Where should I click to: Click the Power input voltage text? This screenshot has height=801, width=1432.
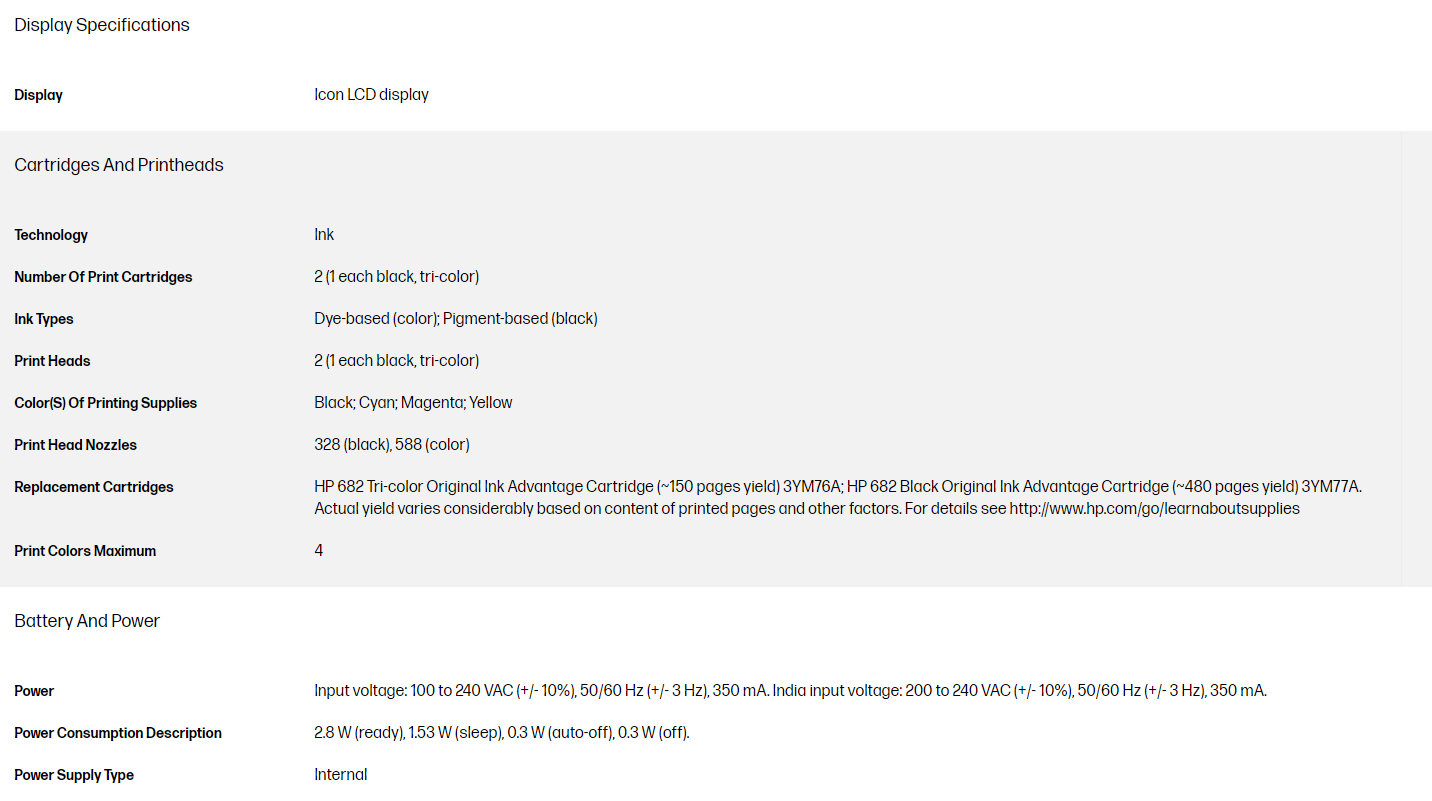click(790, 691)
